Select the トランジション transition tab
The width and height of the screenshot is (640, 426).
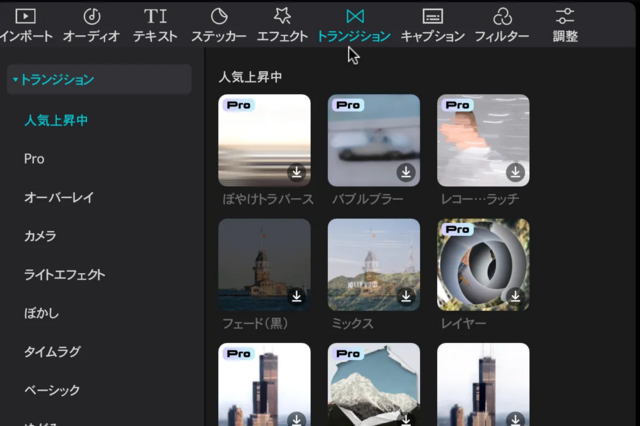pyautogui.click(x=354, y=25)
